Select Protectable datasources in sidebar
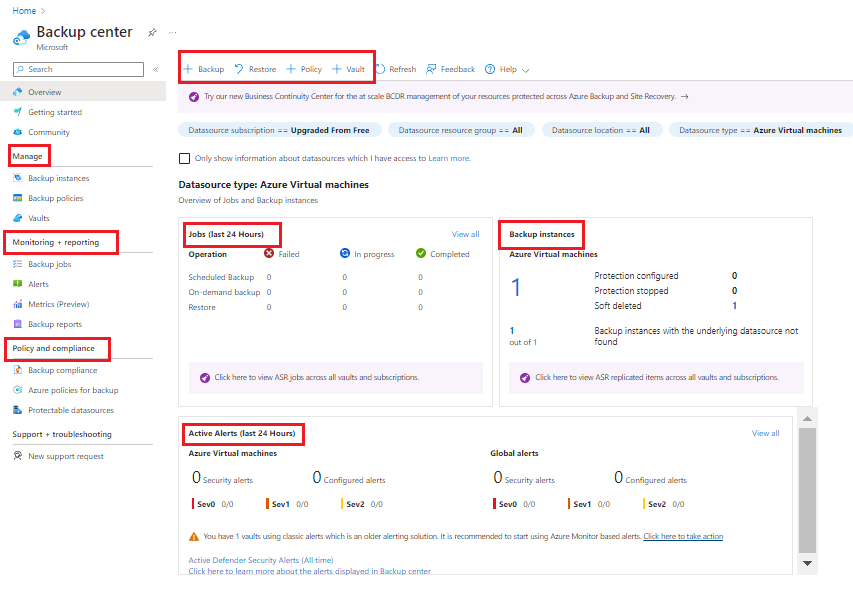853x596 pixels. (x=71, y=410)
